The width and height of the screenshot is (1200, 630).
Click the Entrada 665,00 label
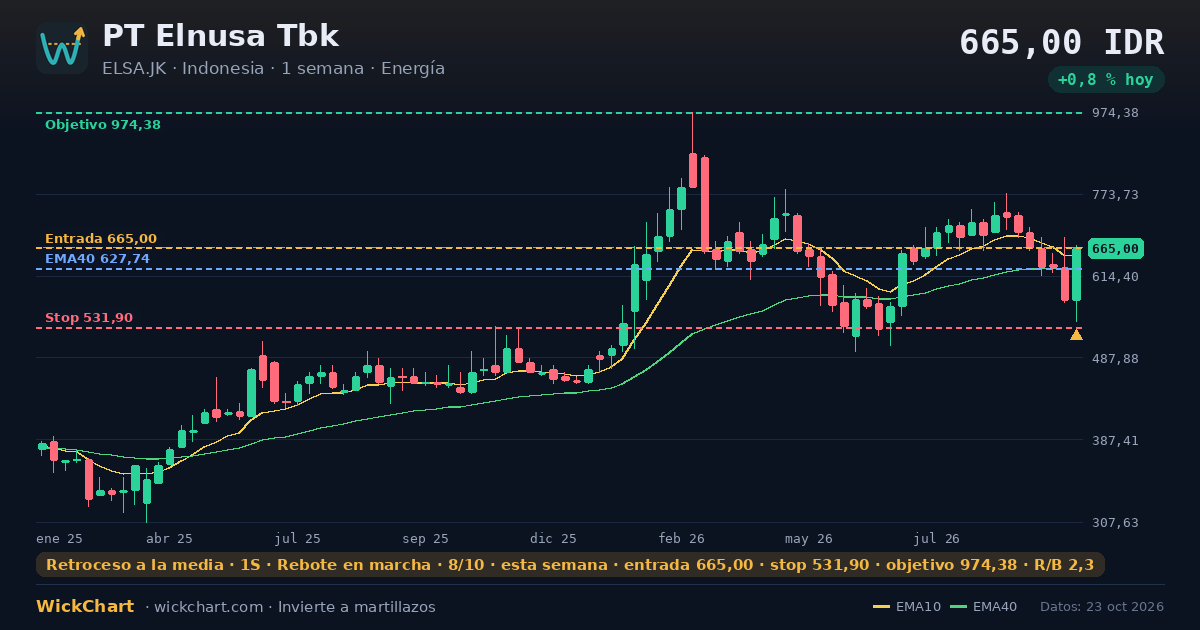(x=101, y=239)
